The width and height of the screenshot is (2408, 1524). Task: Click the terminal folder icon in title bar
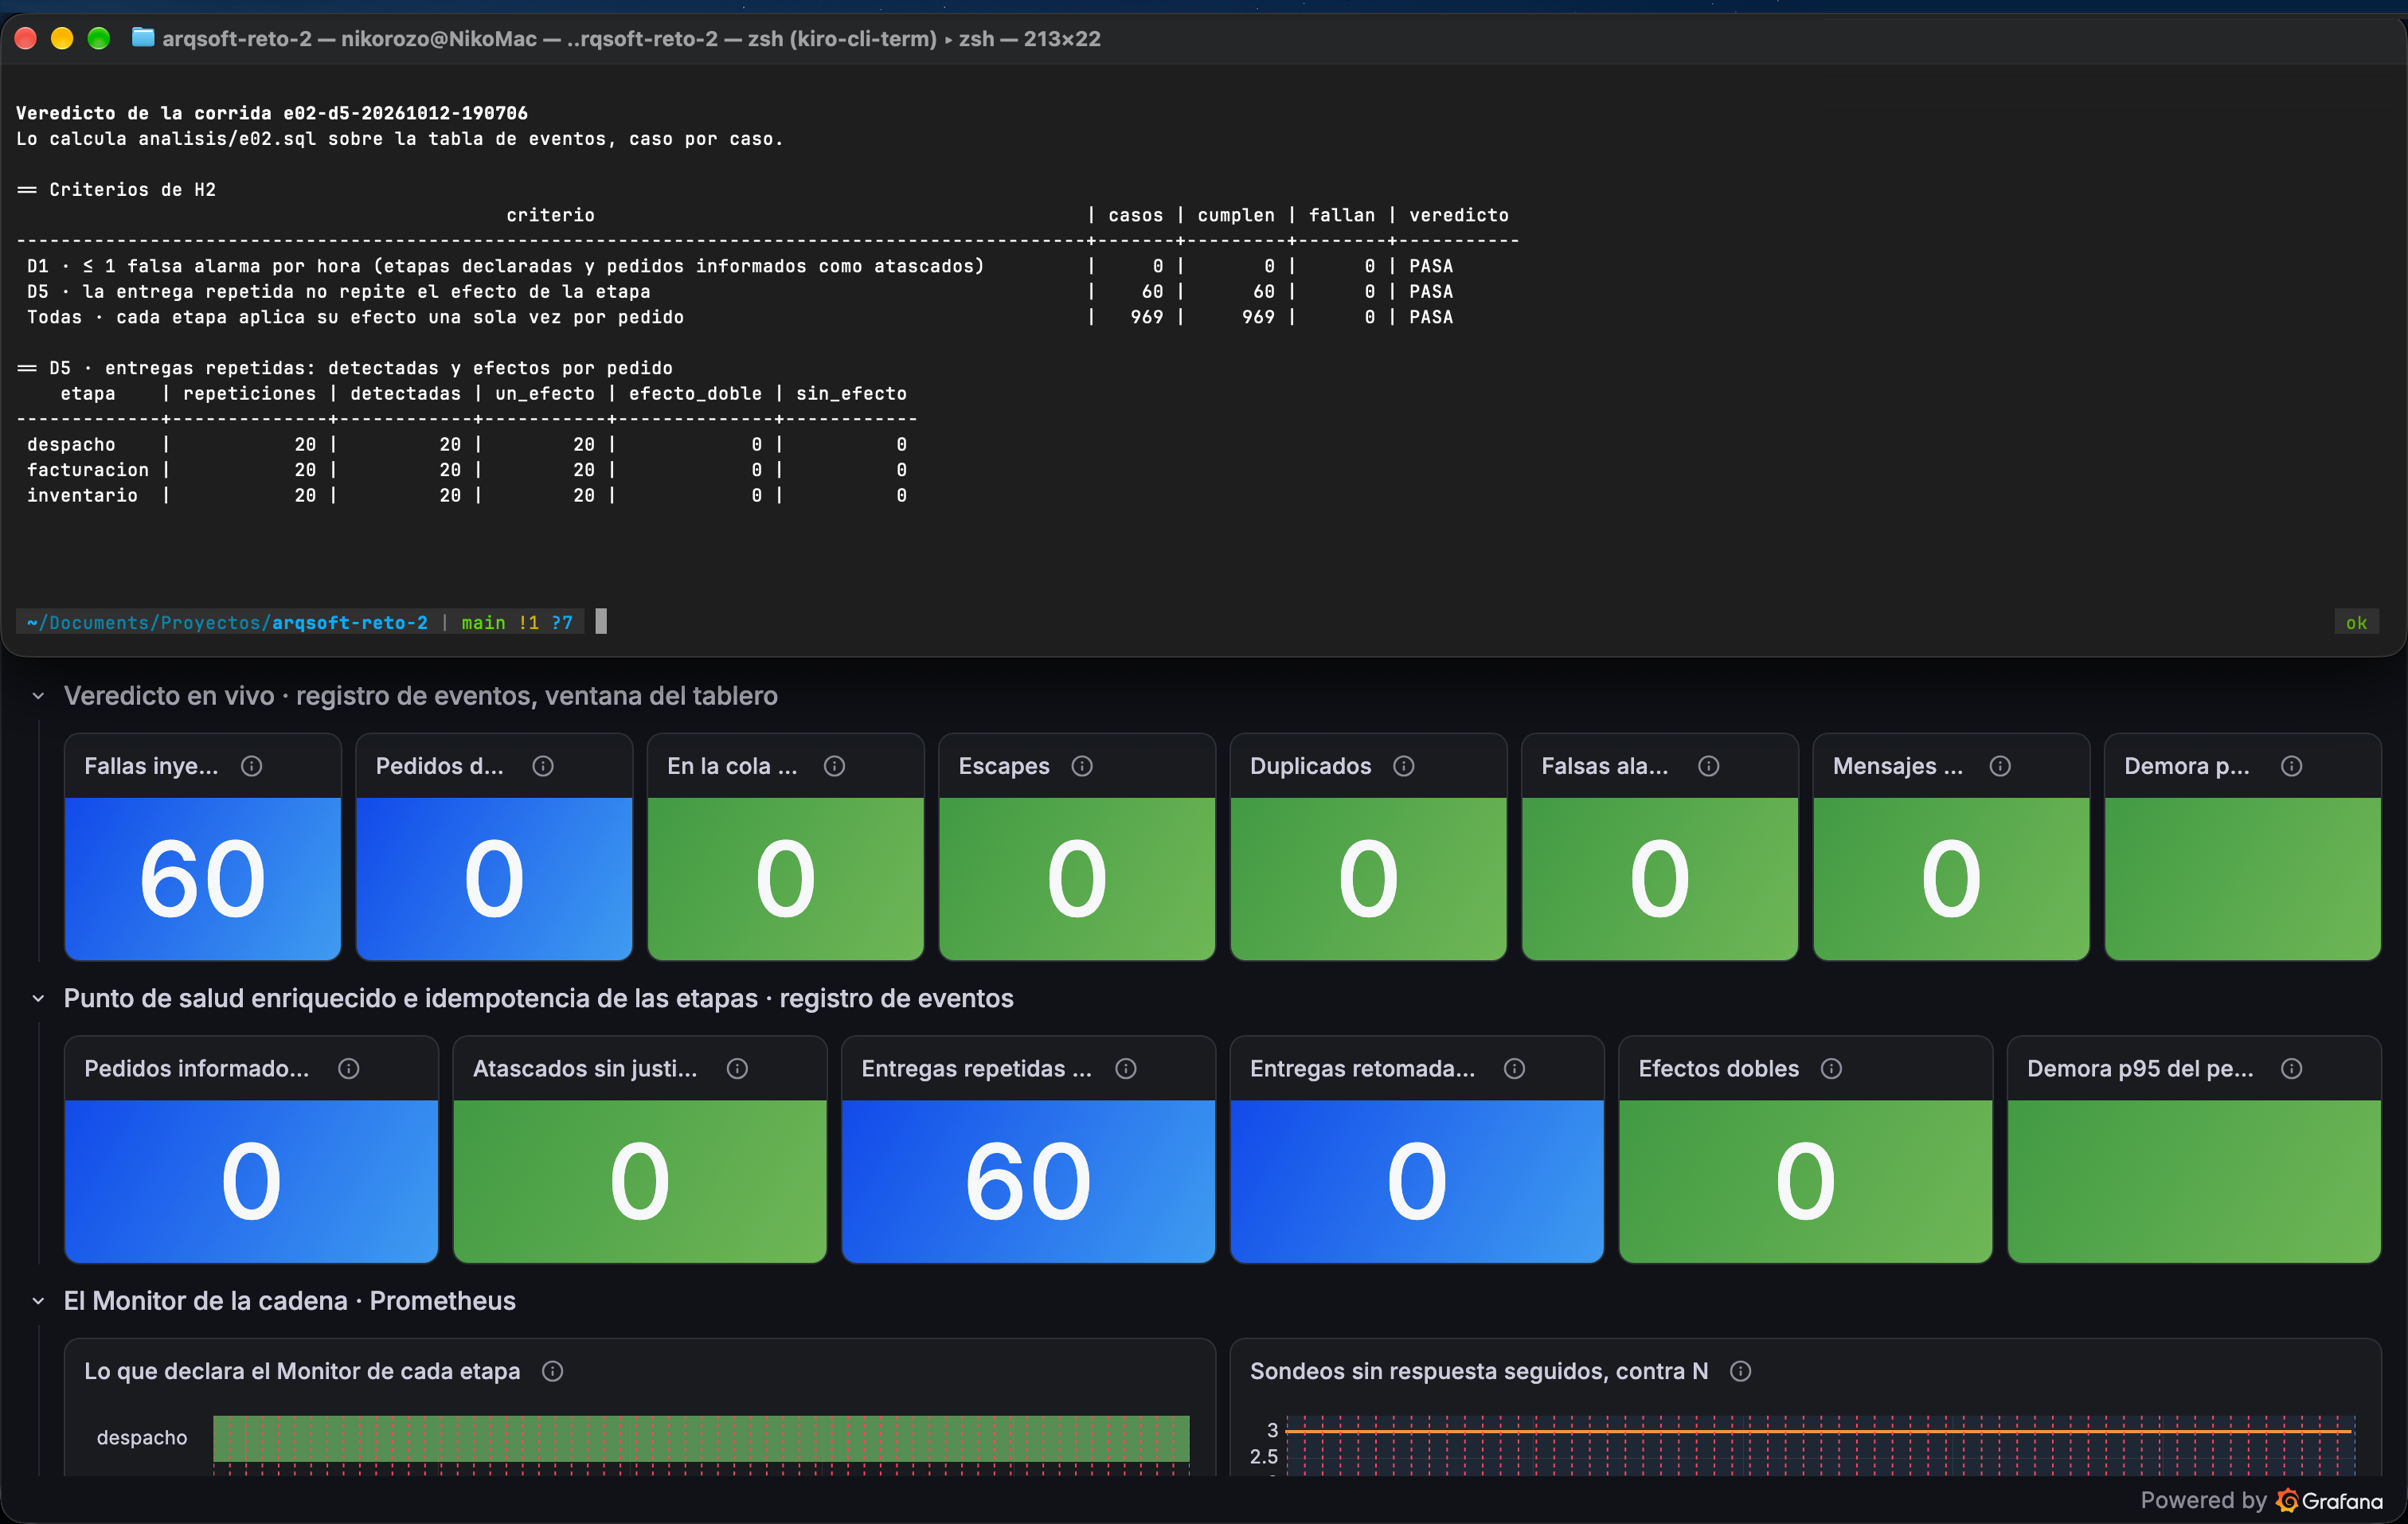[143, 38]
